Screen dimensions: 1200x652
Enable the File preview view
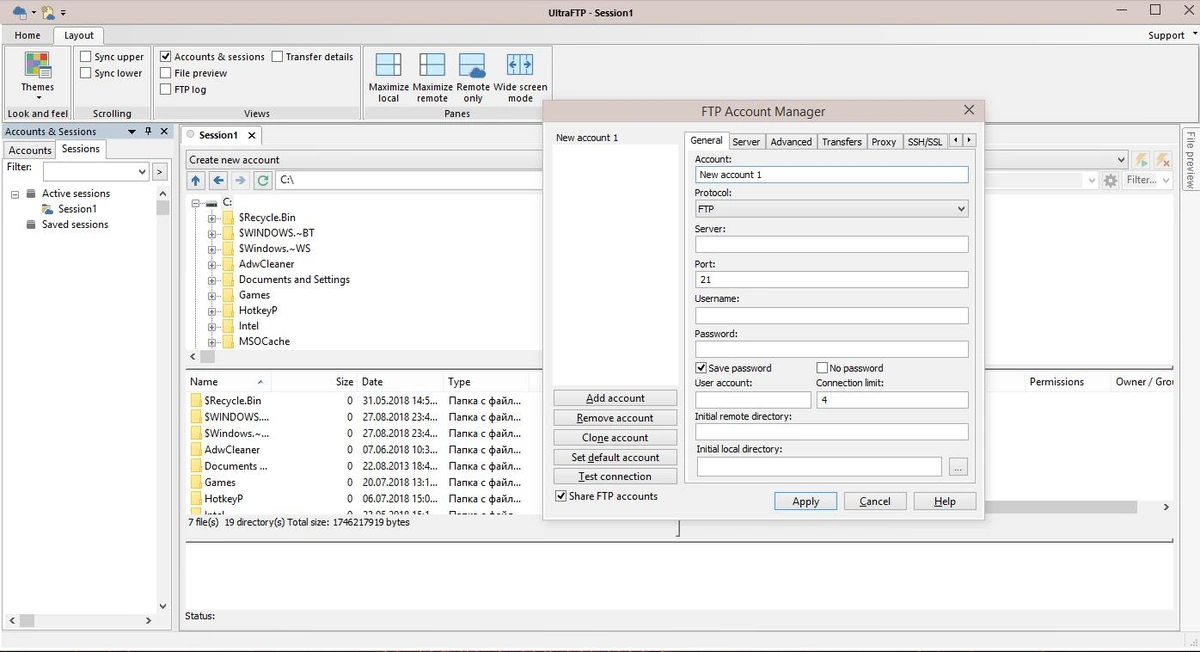tap(166, 73)
